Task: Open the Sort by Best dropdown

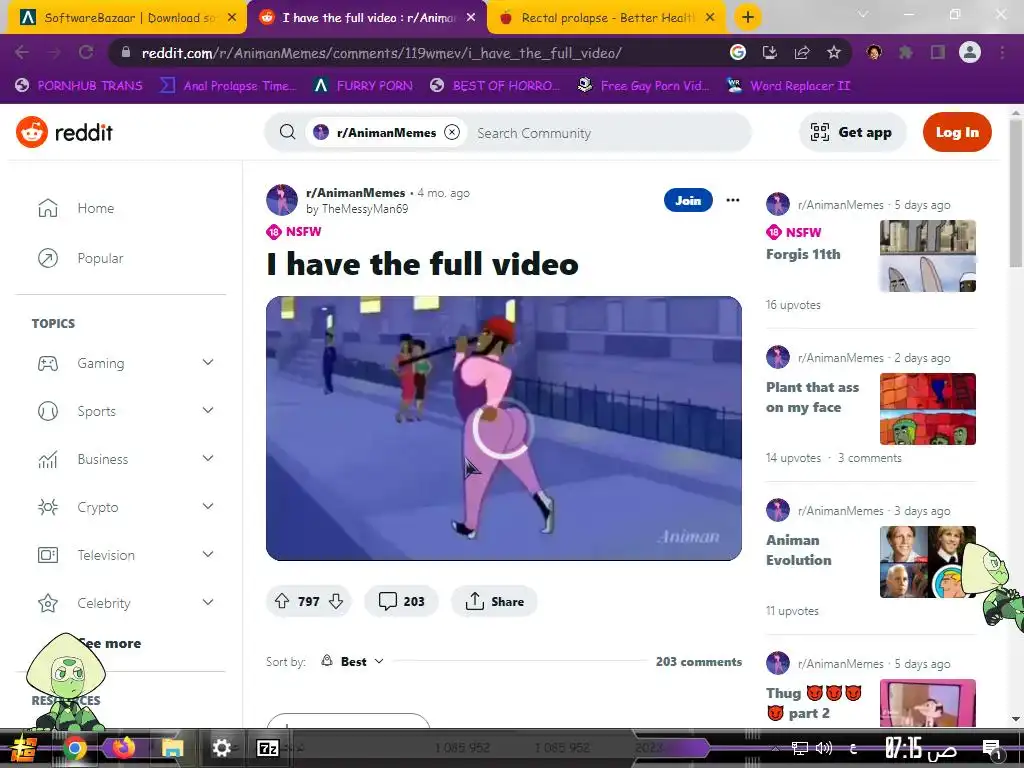Action: pyautogui.click(x=353, y=662)
